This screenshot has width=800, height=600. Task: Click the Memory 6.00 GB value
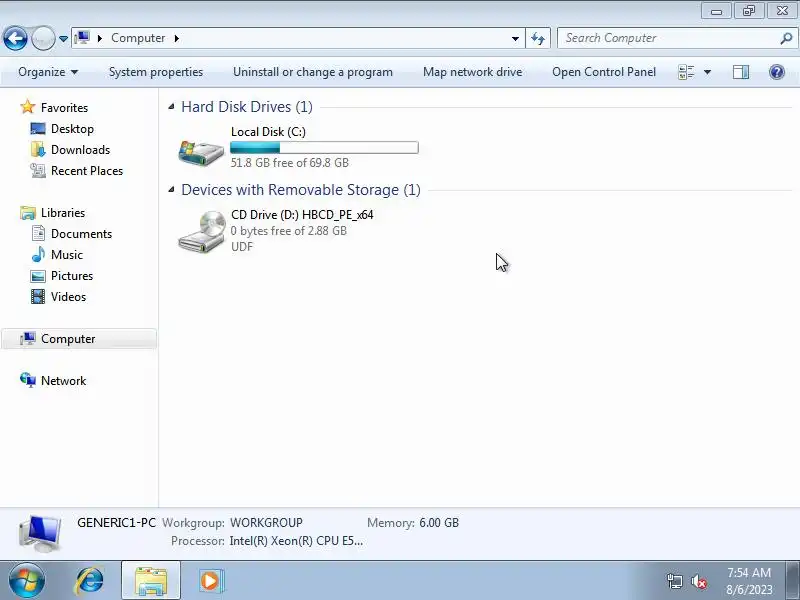click(x=439, y=523)
